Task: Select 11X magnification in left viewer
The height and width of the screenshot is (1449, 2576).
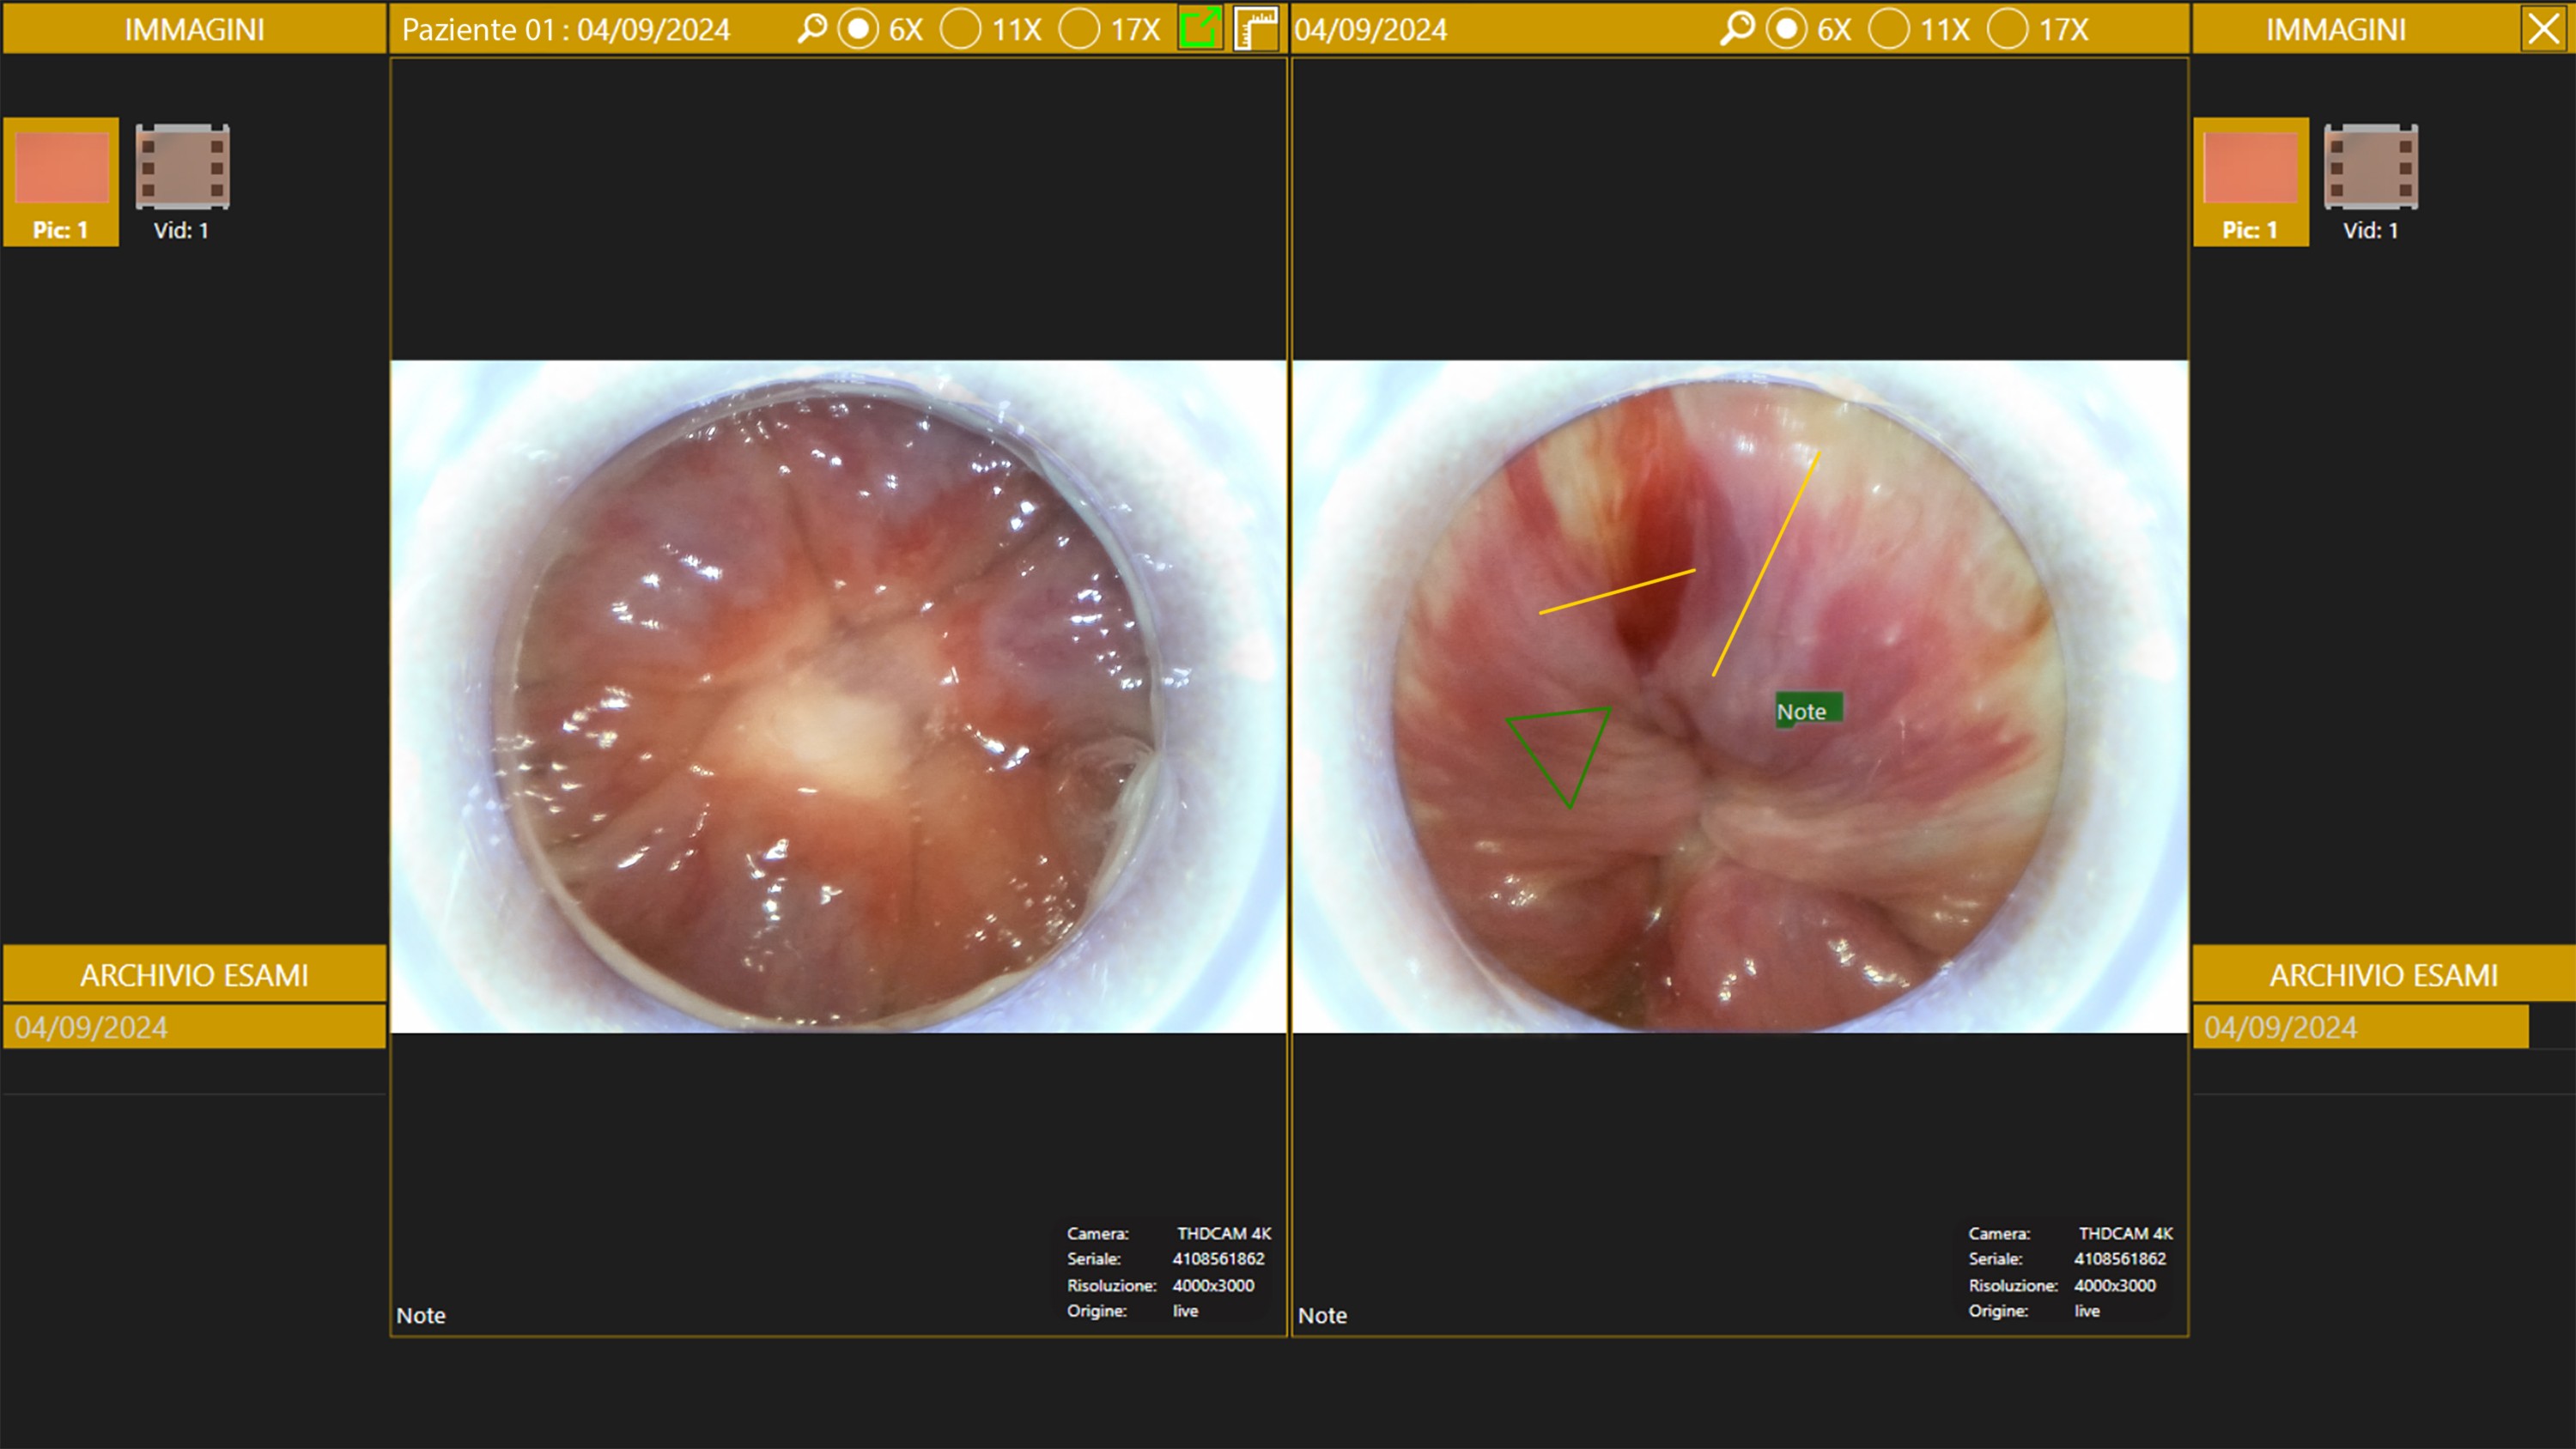Action: tap(960, 29)
